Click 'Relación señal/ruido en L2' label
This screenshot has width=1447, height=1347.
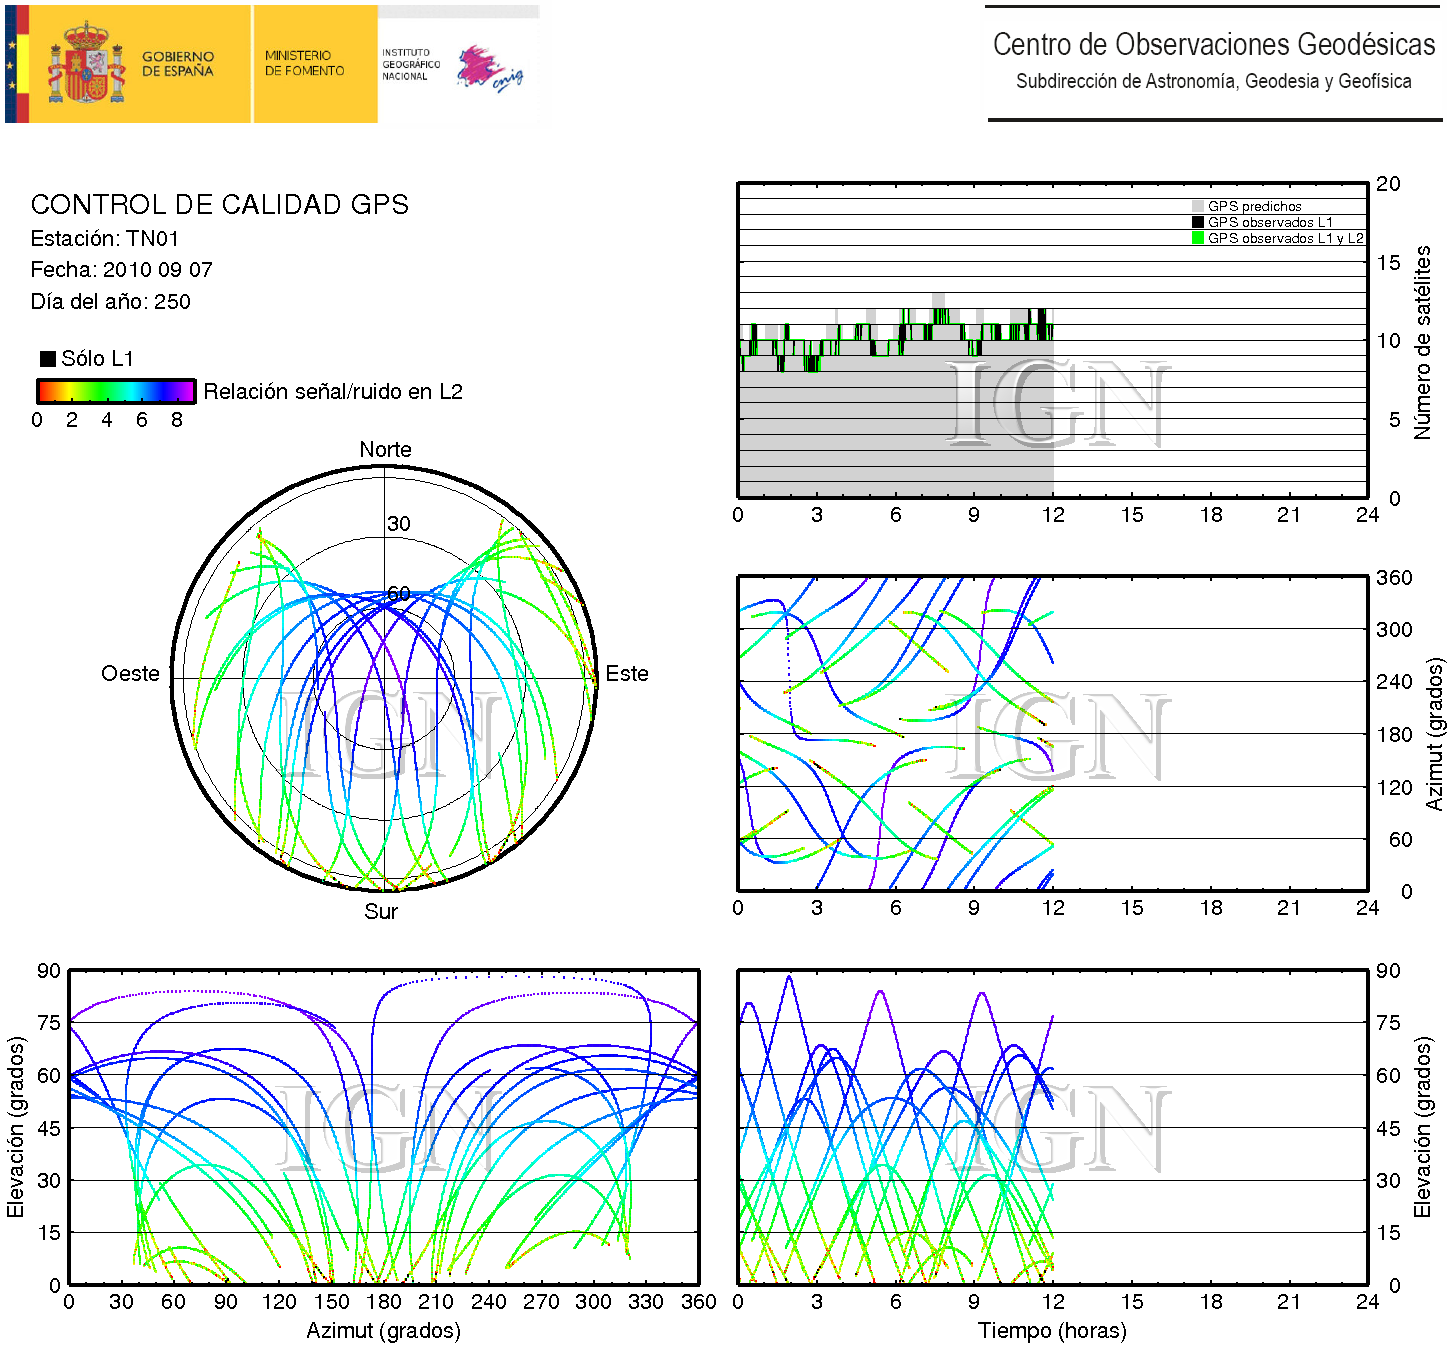click(333, 391)
